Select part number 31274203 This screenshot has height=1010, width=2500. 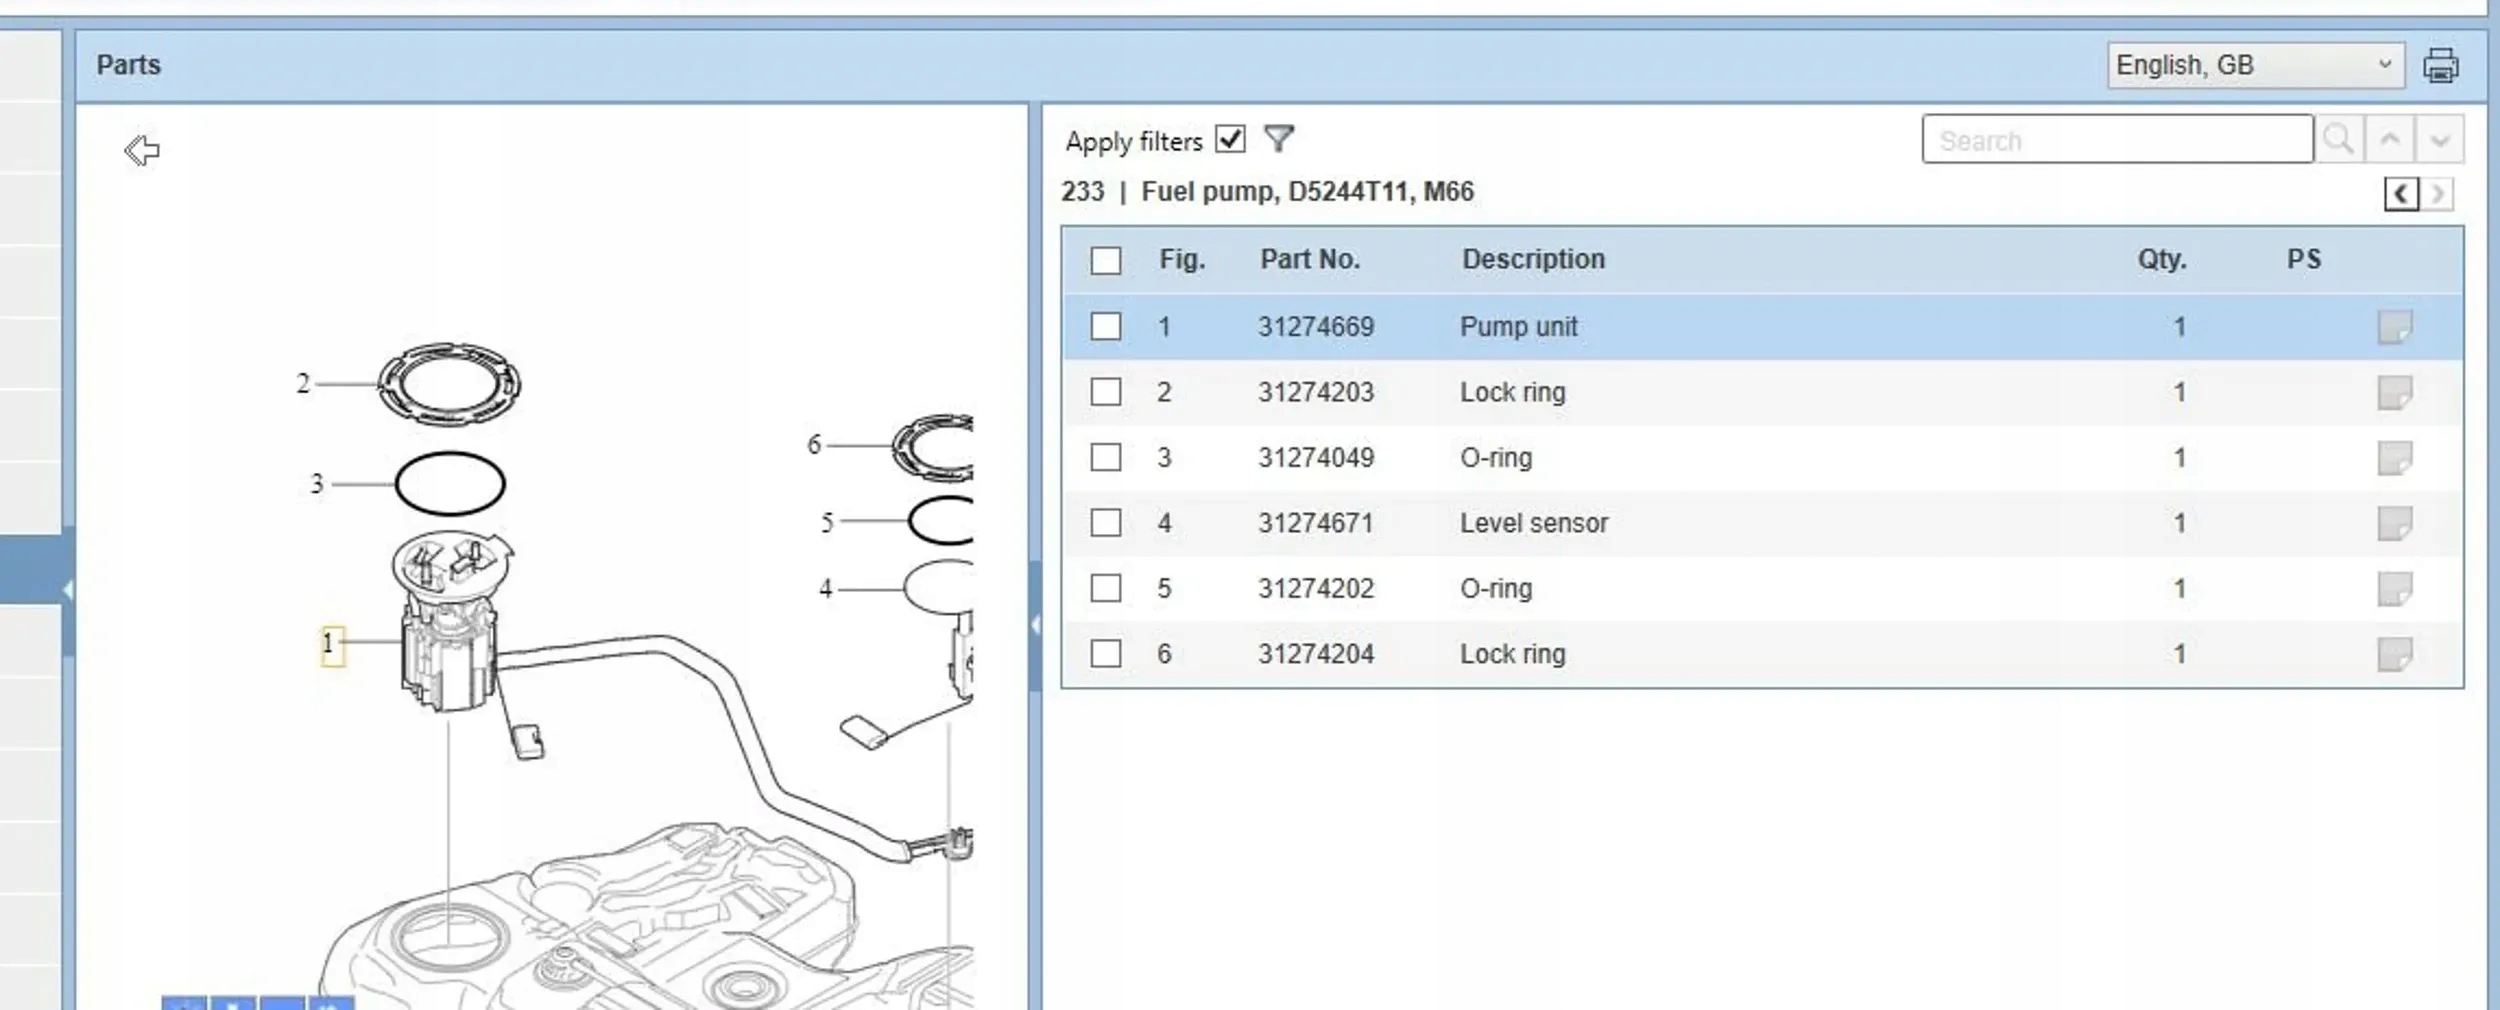[1315, 392]
